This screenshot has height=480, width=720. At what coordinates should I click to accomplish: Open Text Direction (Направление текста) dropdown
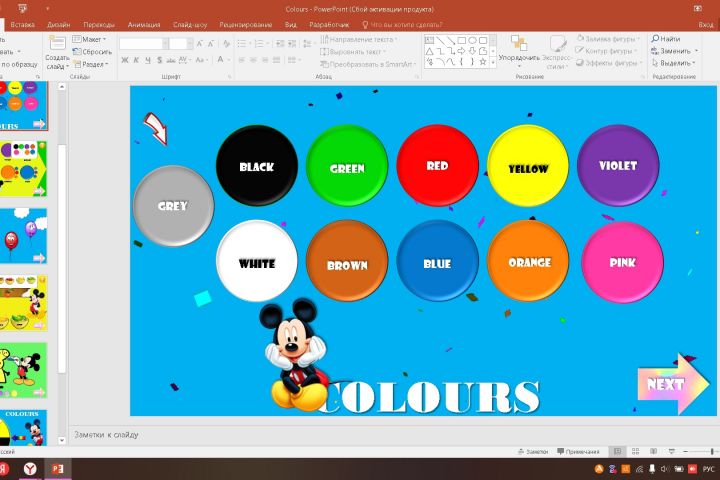[359, 40]
